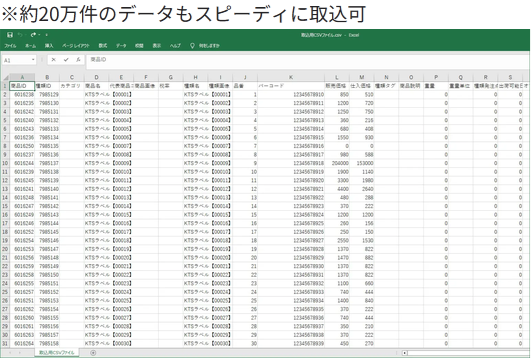This screenshot has height=362, width=532.
Task: Click the Tell Me lightbulb icon
Action: click(x=192, y=45)
